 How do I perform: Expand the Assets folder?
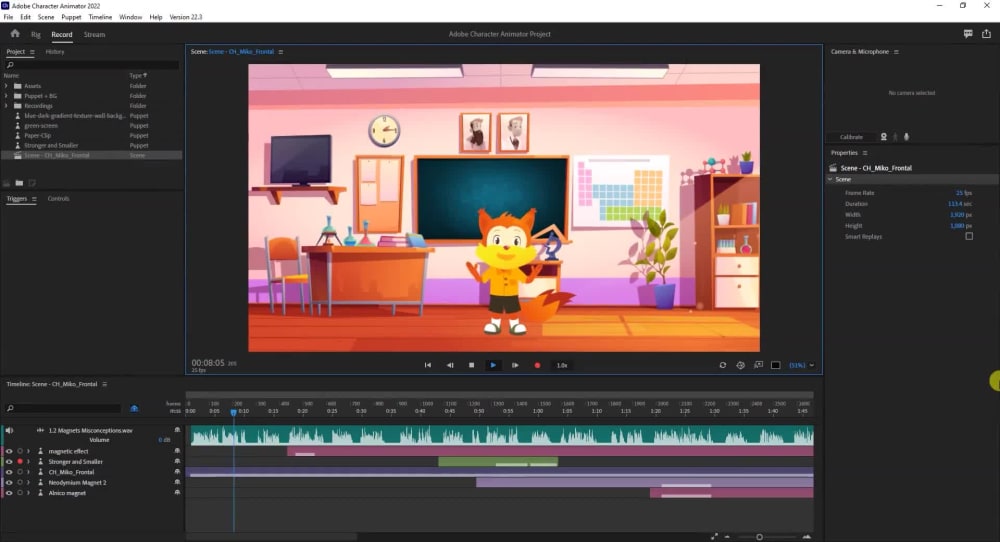[x=6, y=86]
